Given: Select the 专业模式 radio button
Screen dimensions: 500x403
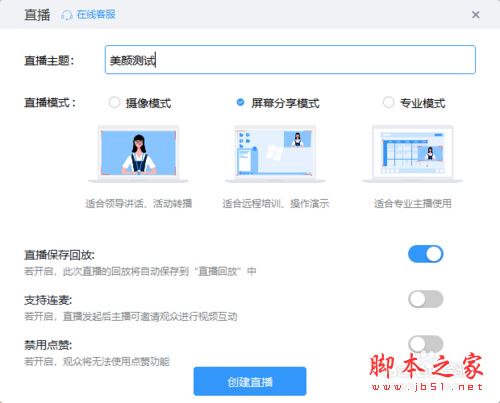Looking at the screenshot, I should (388, 102).
